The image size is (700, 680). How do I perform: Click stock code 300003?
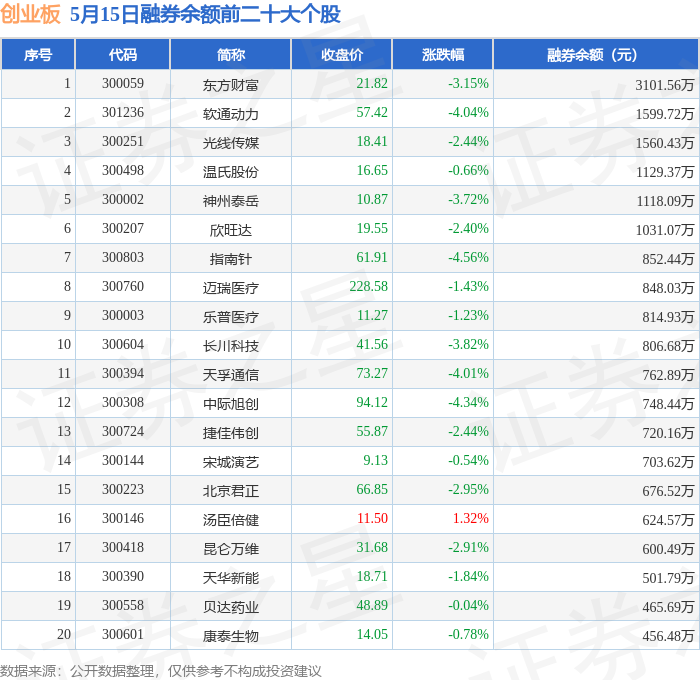(x=123, y=316)
